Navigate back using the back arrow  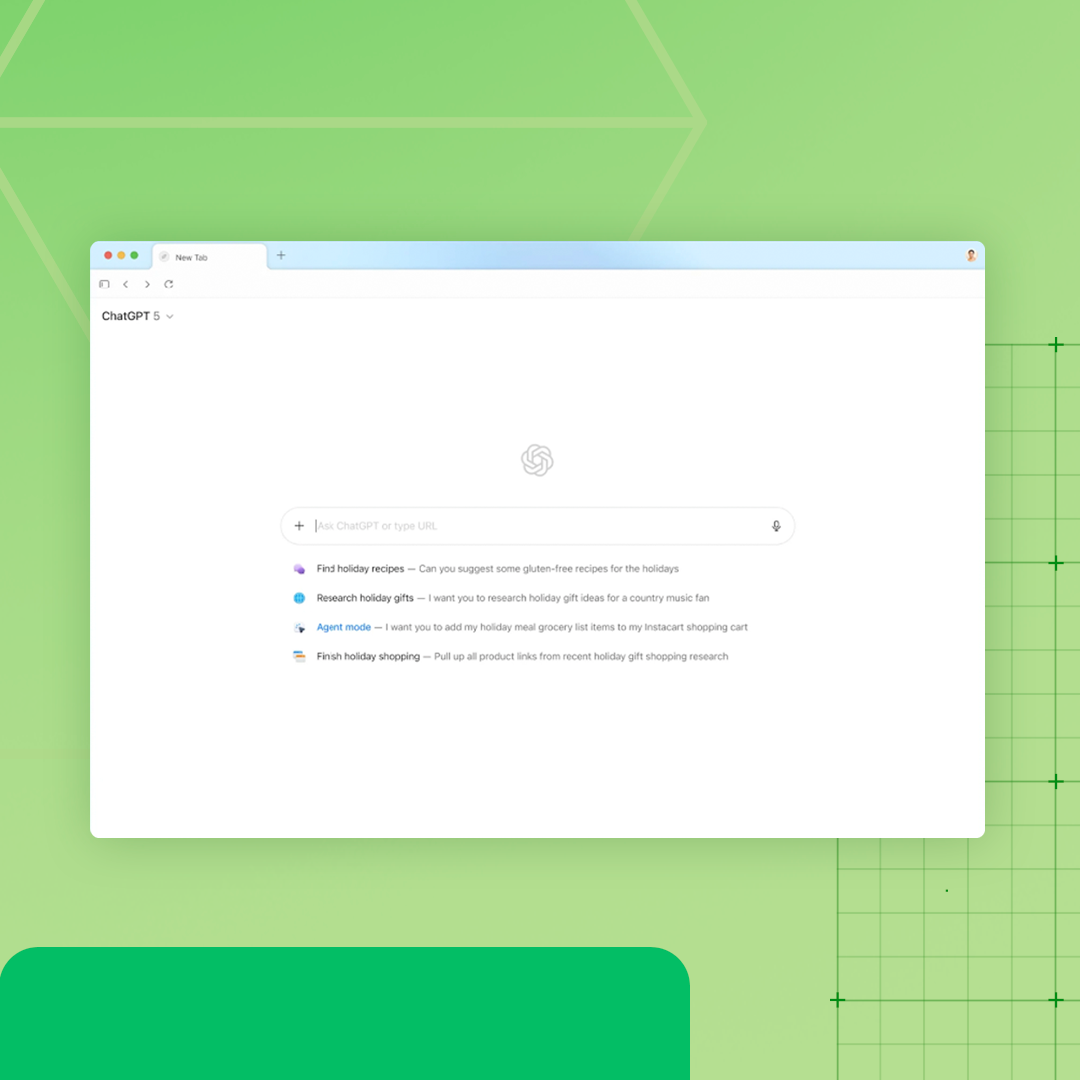coord(125,284)
